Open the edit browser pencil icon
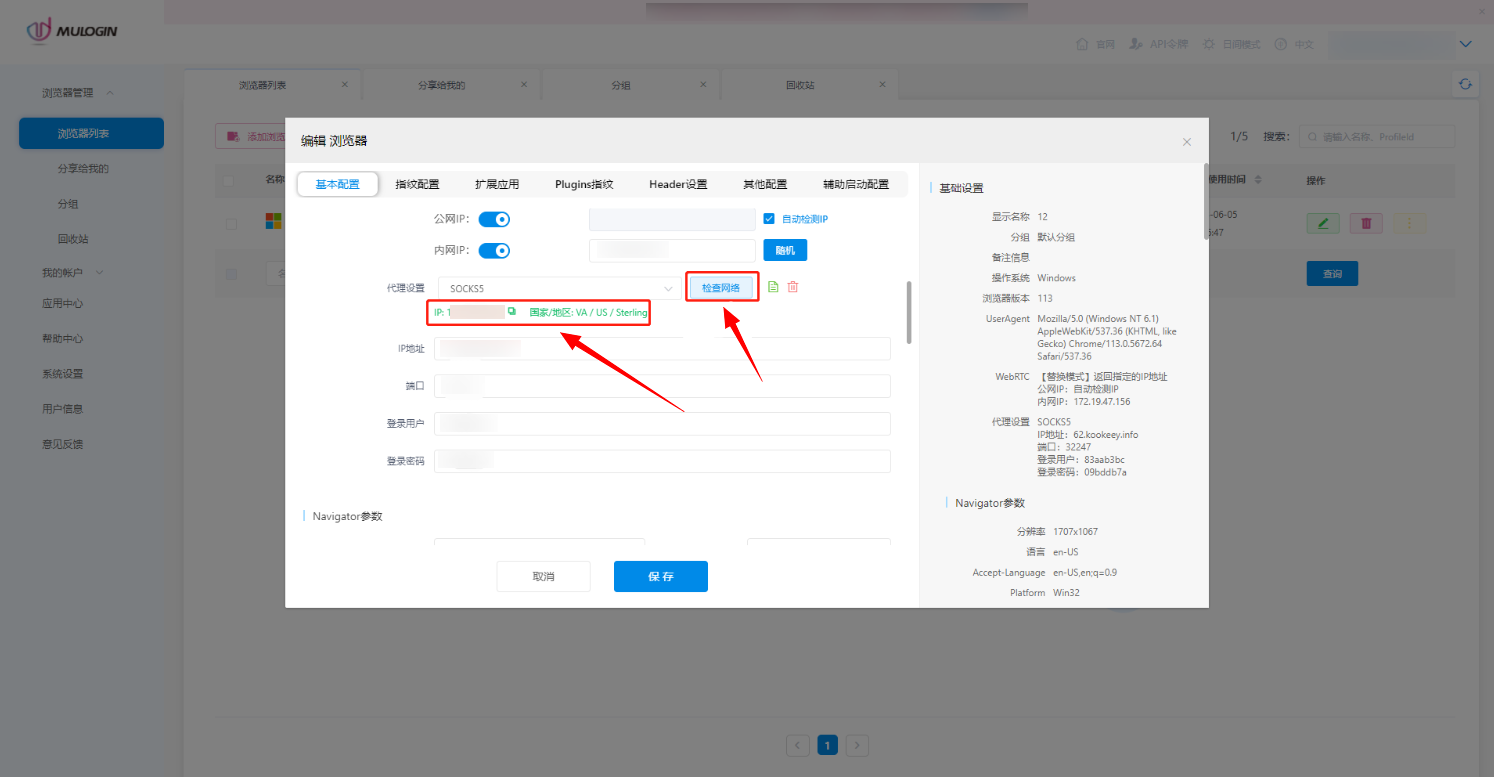The height and width of the screenshot is (777, 1494). [1322, 222]
